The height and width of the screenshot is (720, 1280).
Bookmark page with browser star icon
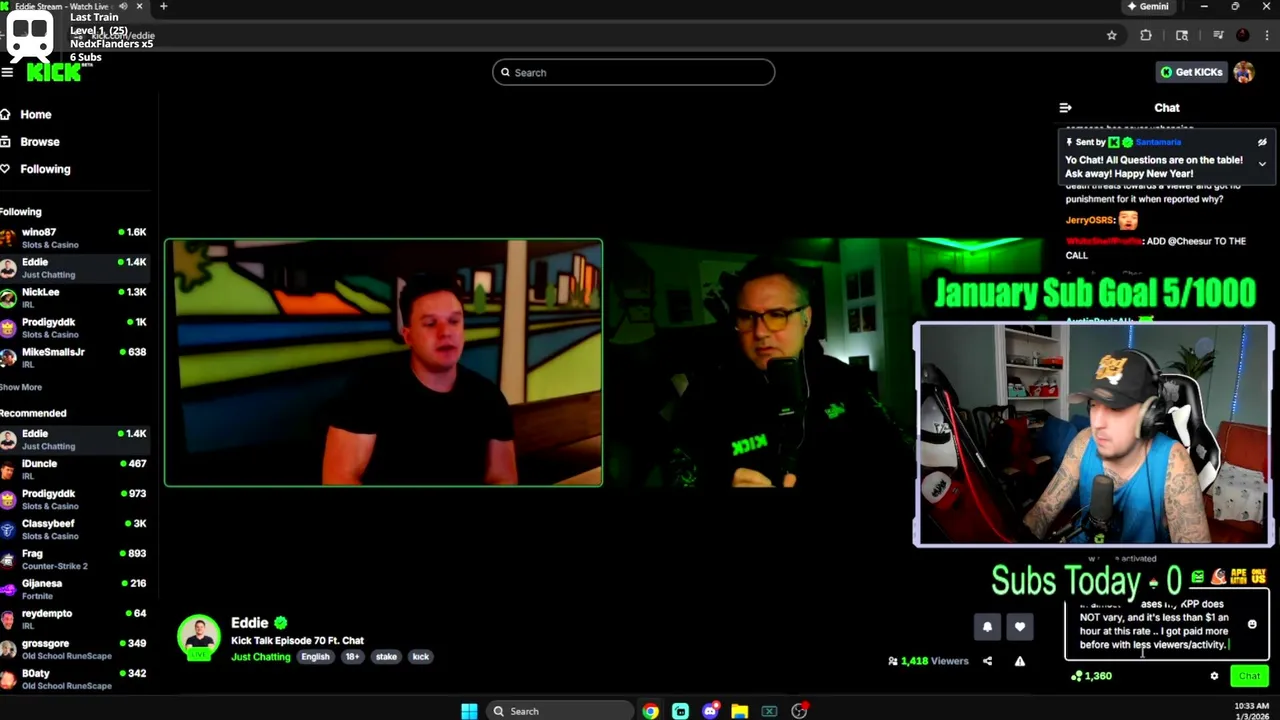point(1111,35)
